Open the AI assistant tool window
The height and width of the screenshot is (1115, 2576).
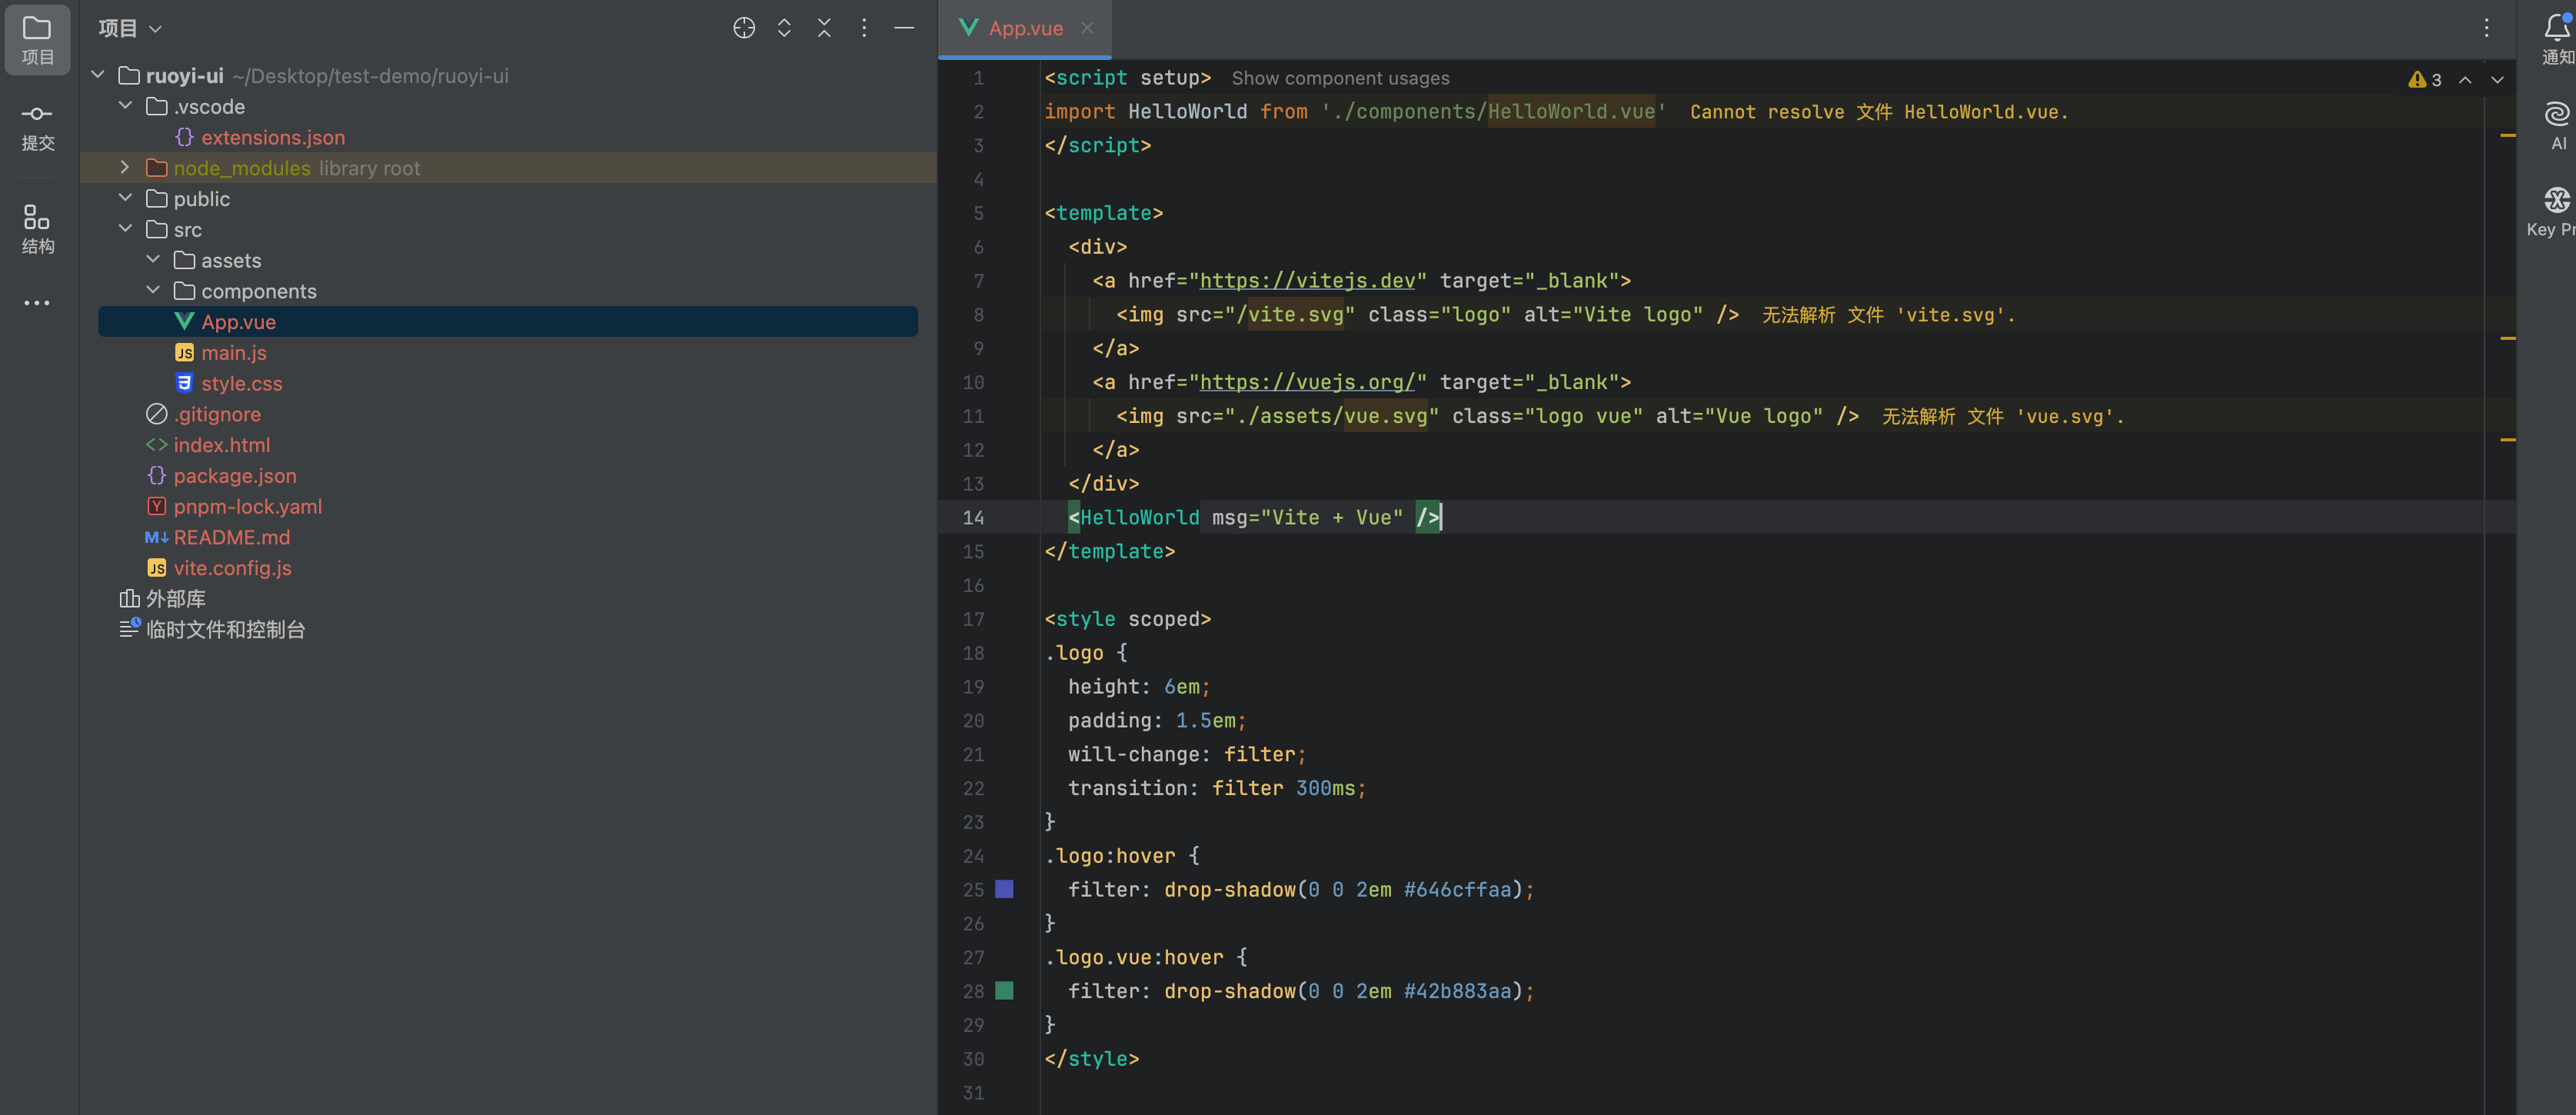(2557, 126)
